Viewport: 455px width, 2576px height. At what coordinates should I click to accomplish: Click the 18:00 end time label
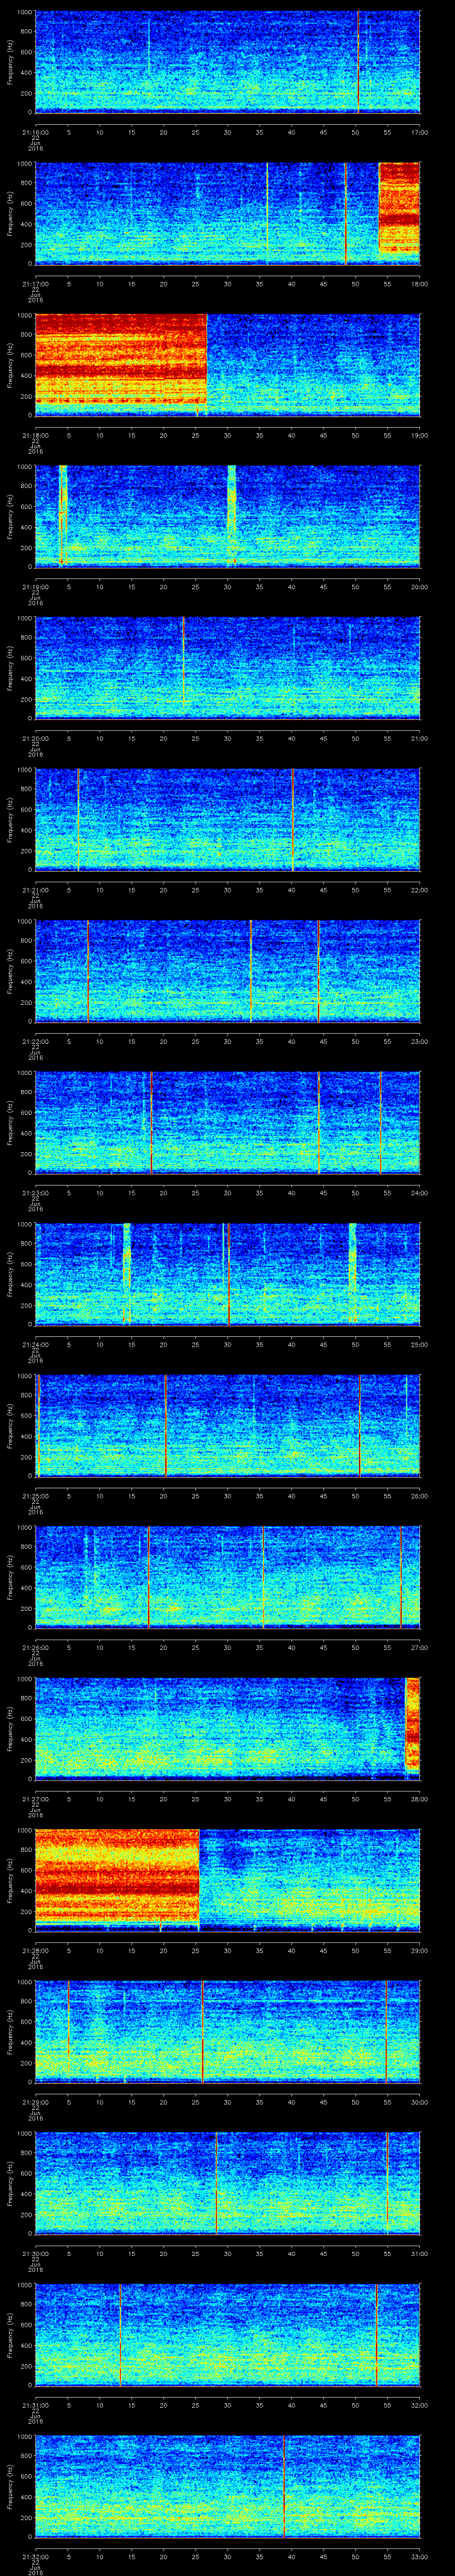419,284
